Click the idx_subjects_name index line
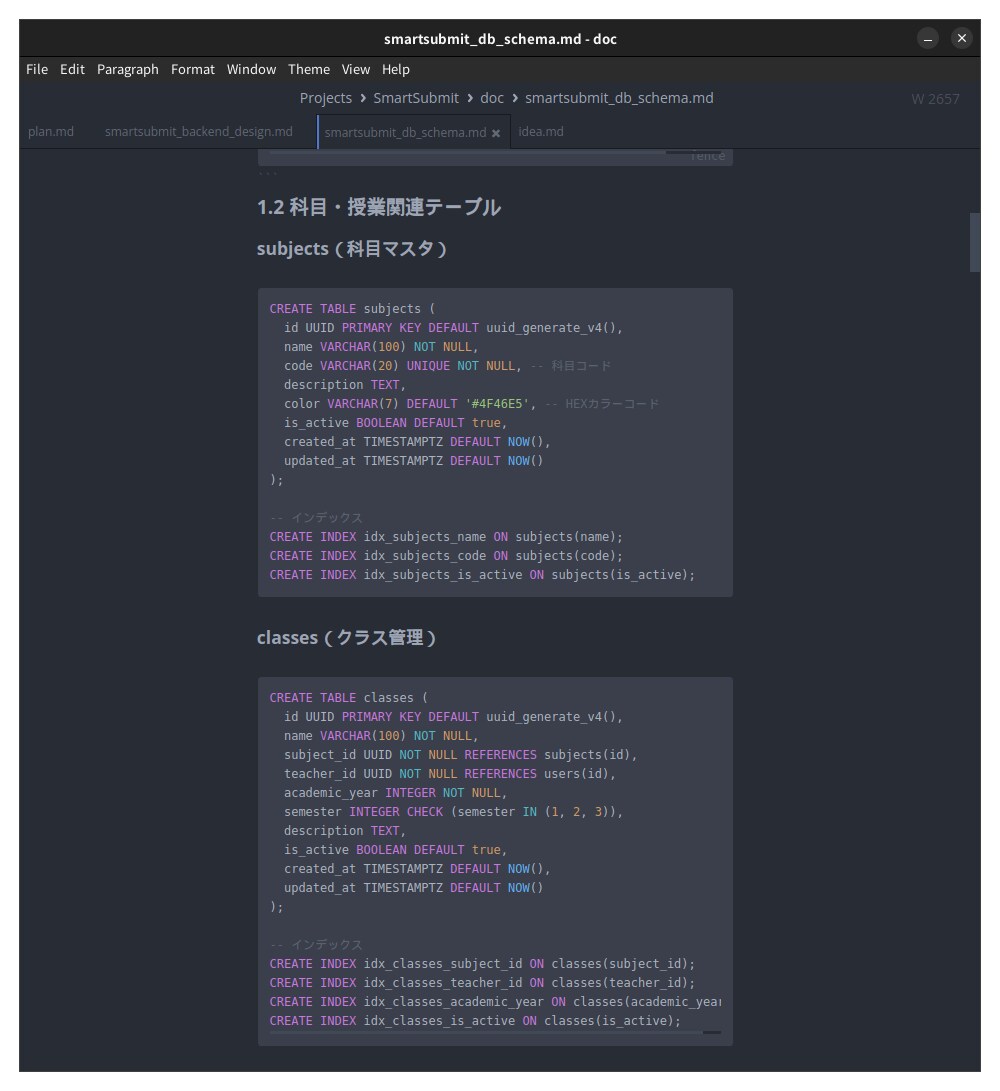This screenshot has height=1091, width=1000. tap(446, 536)
